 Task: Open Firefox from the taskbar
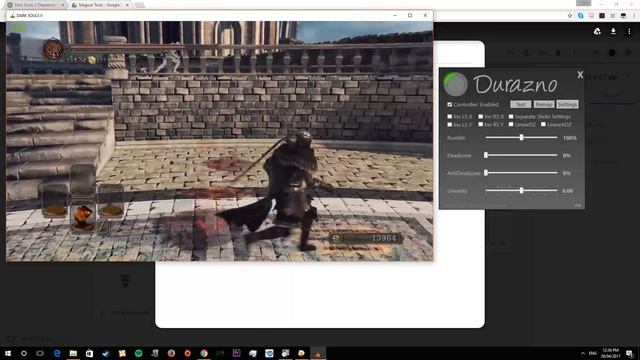click(x=171, y=353)
